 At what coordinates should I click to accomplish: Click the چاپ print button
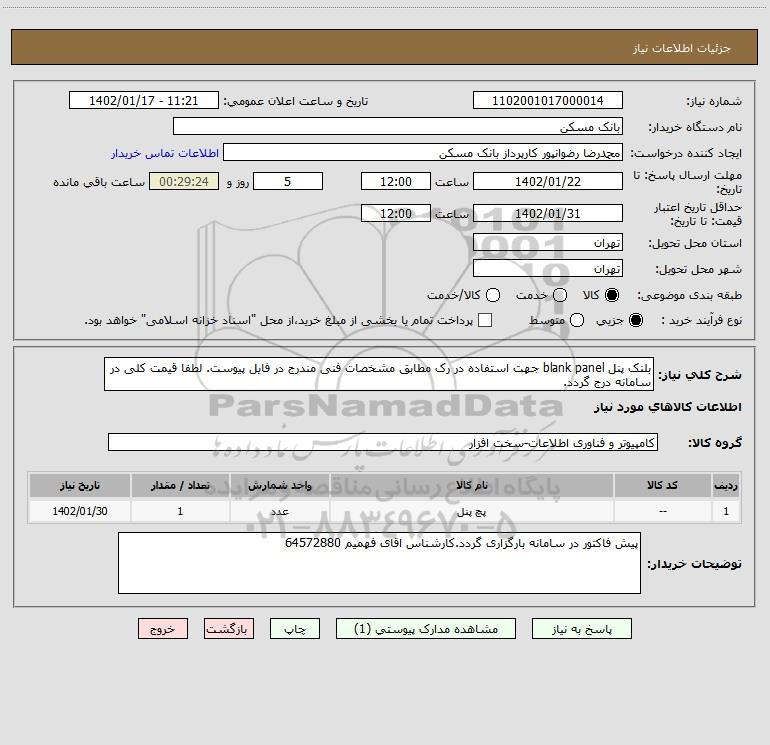coord(295,629)
